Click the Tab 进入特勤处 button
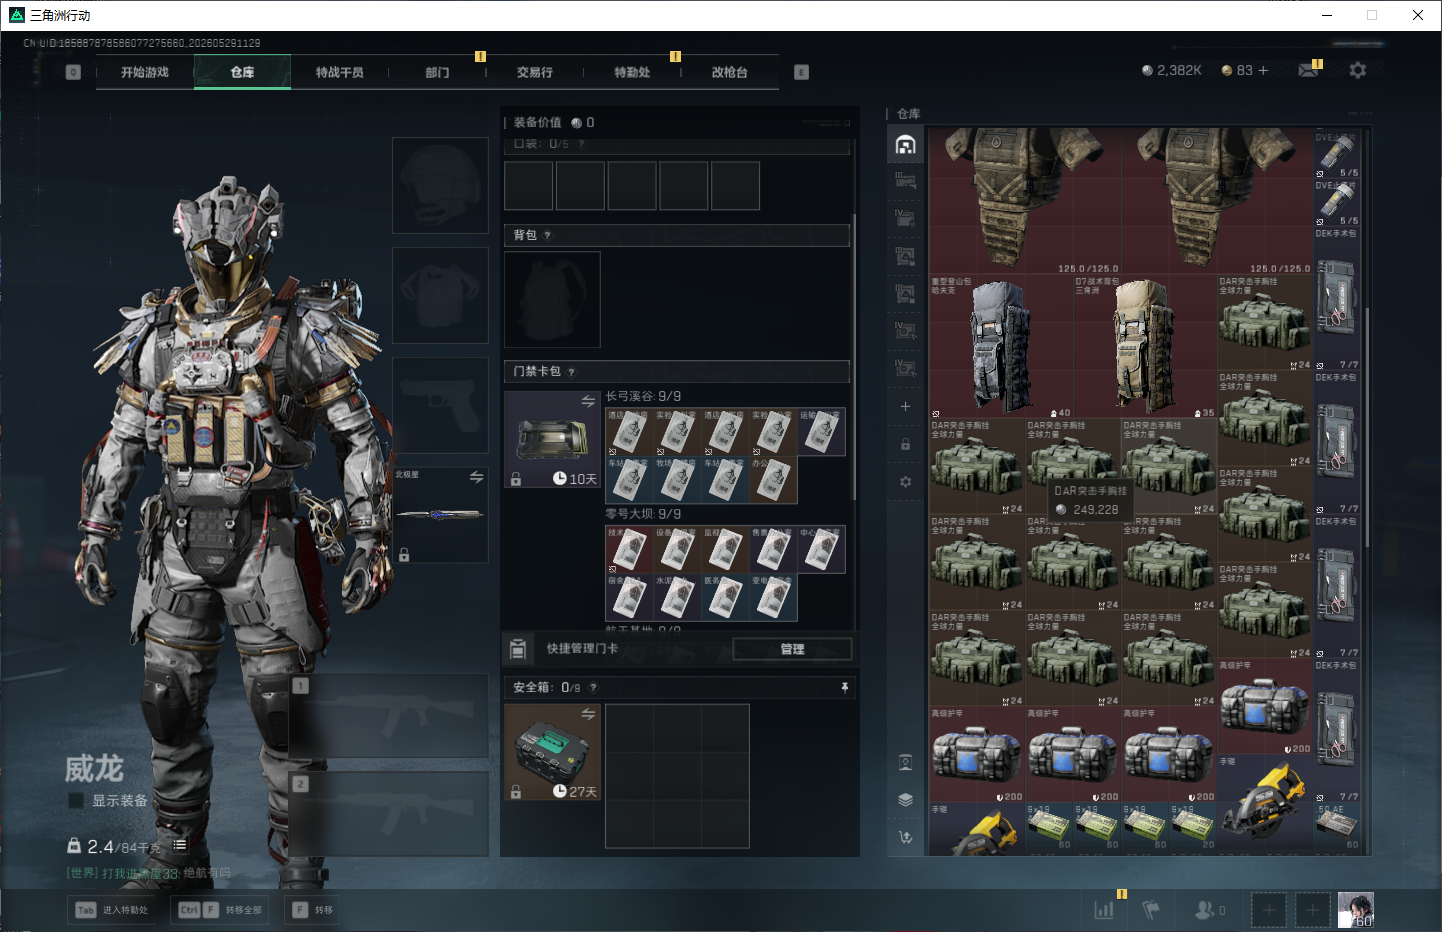 tap(113, 910)
